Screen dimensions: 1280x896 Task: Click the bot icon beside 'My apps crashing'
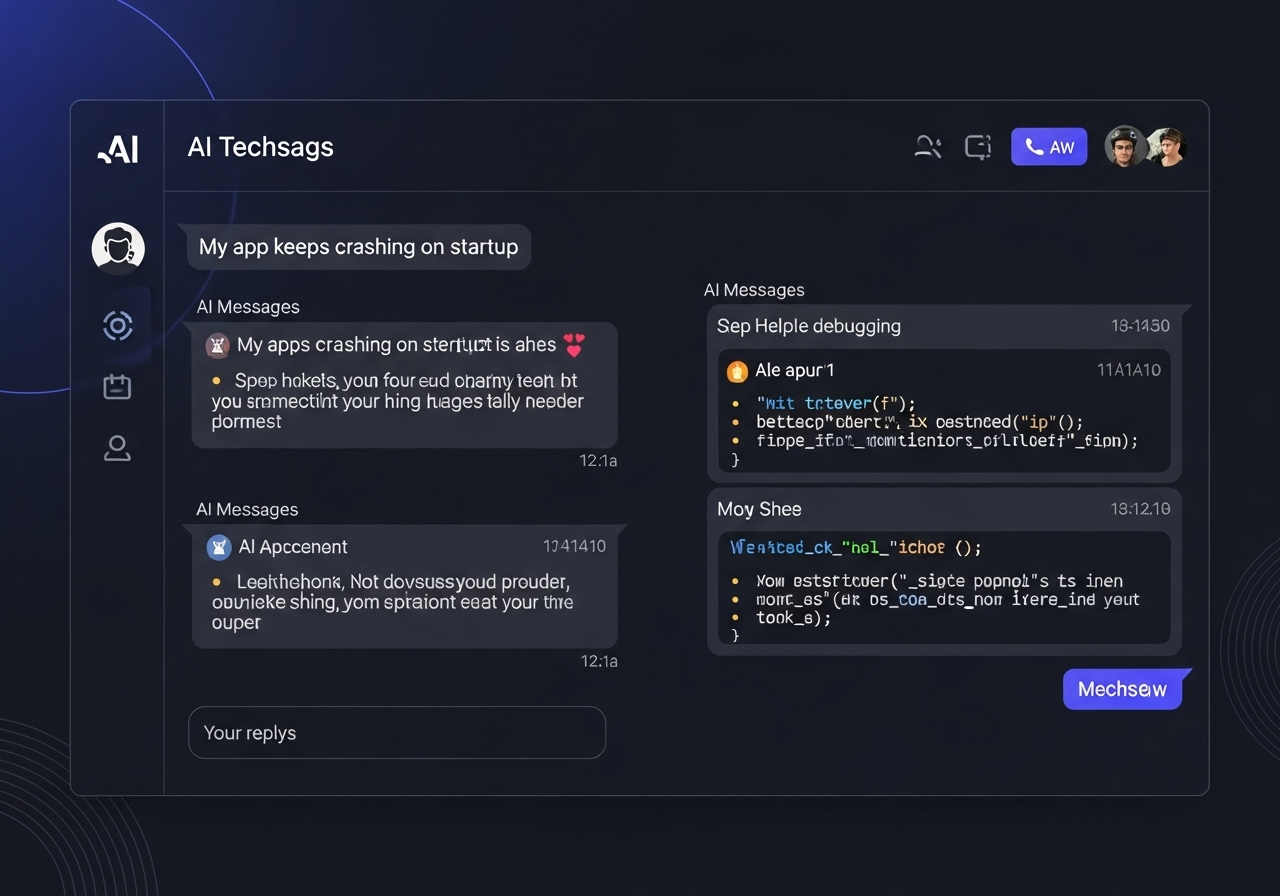tap(217, 345)
